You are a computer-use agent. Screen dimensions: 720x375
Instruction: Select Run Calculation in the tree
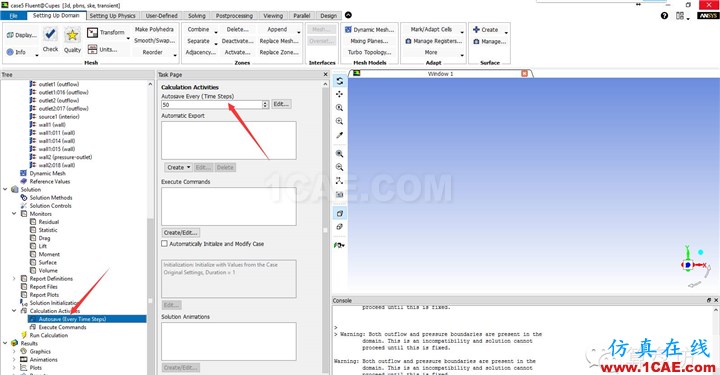(49, 336)
